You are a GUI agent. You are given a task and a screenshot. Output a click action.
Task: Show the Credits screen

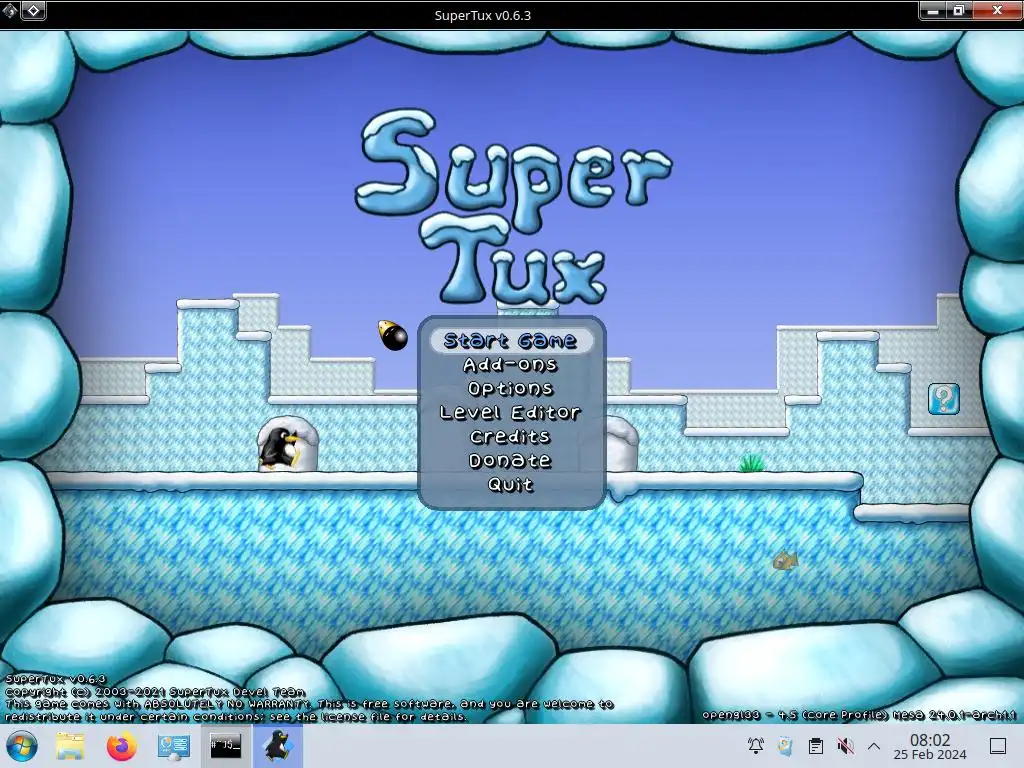(x=511, y=436)
